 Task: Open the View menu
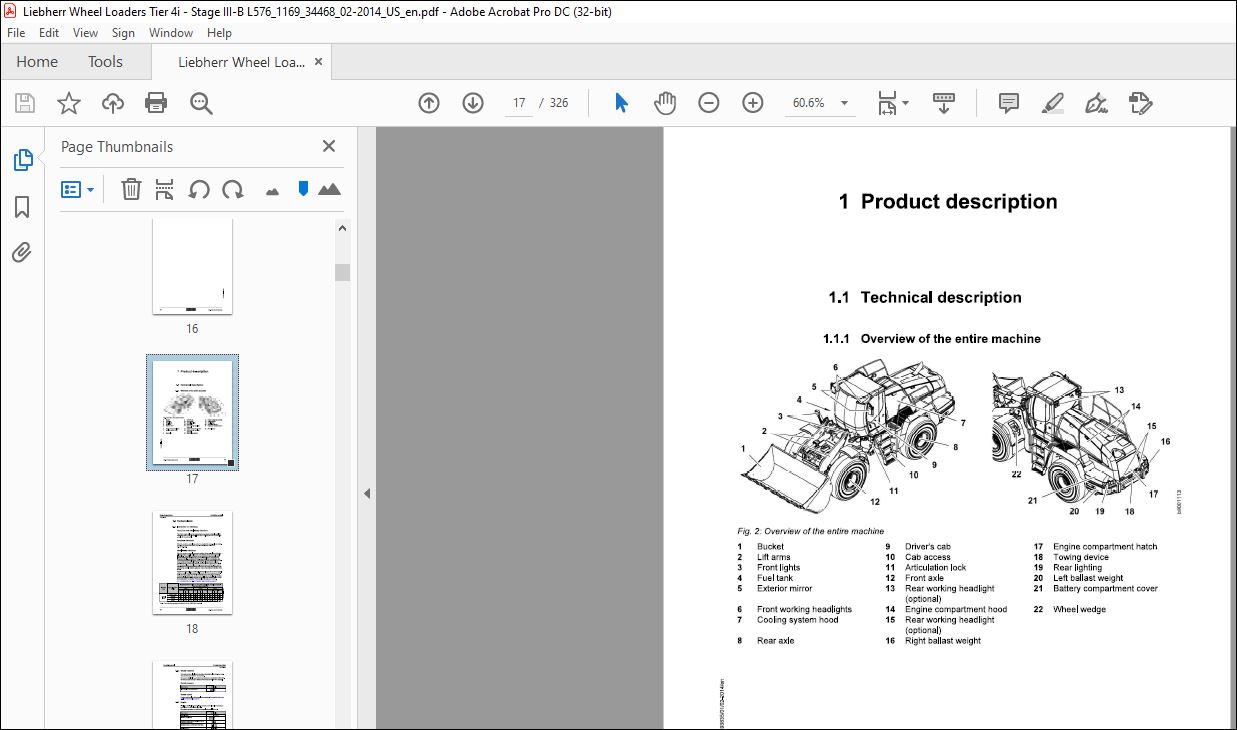tap(85, 33)
